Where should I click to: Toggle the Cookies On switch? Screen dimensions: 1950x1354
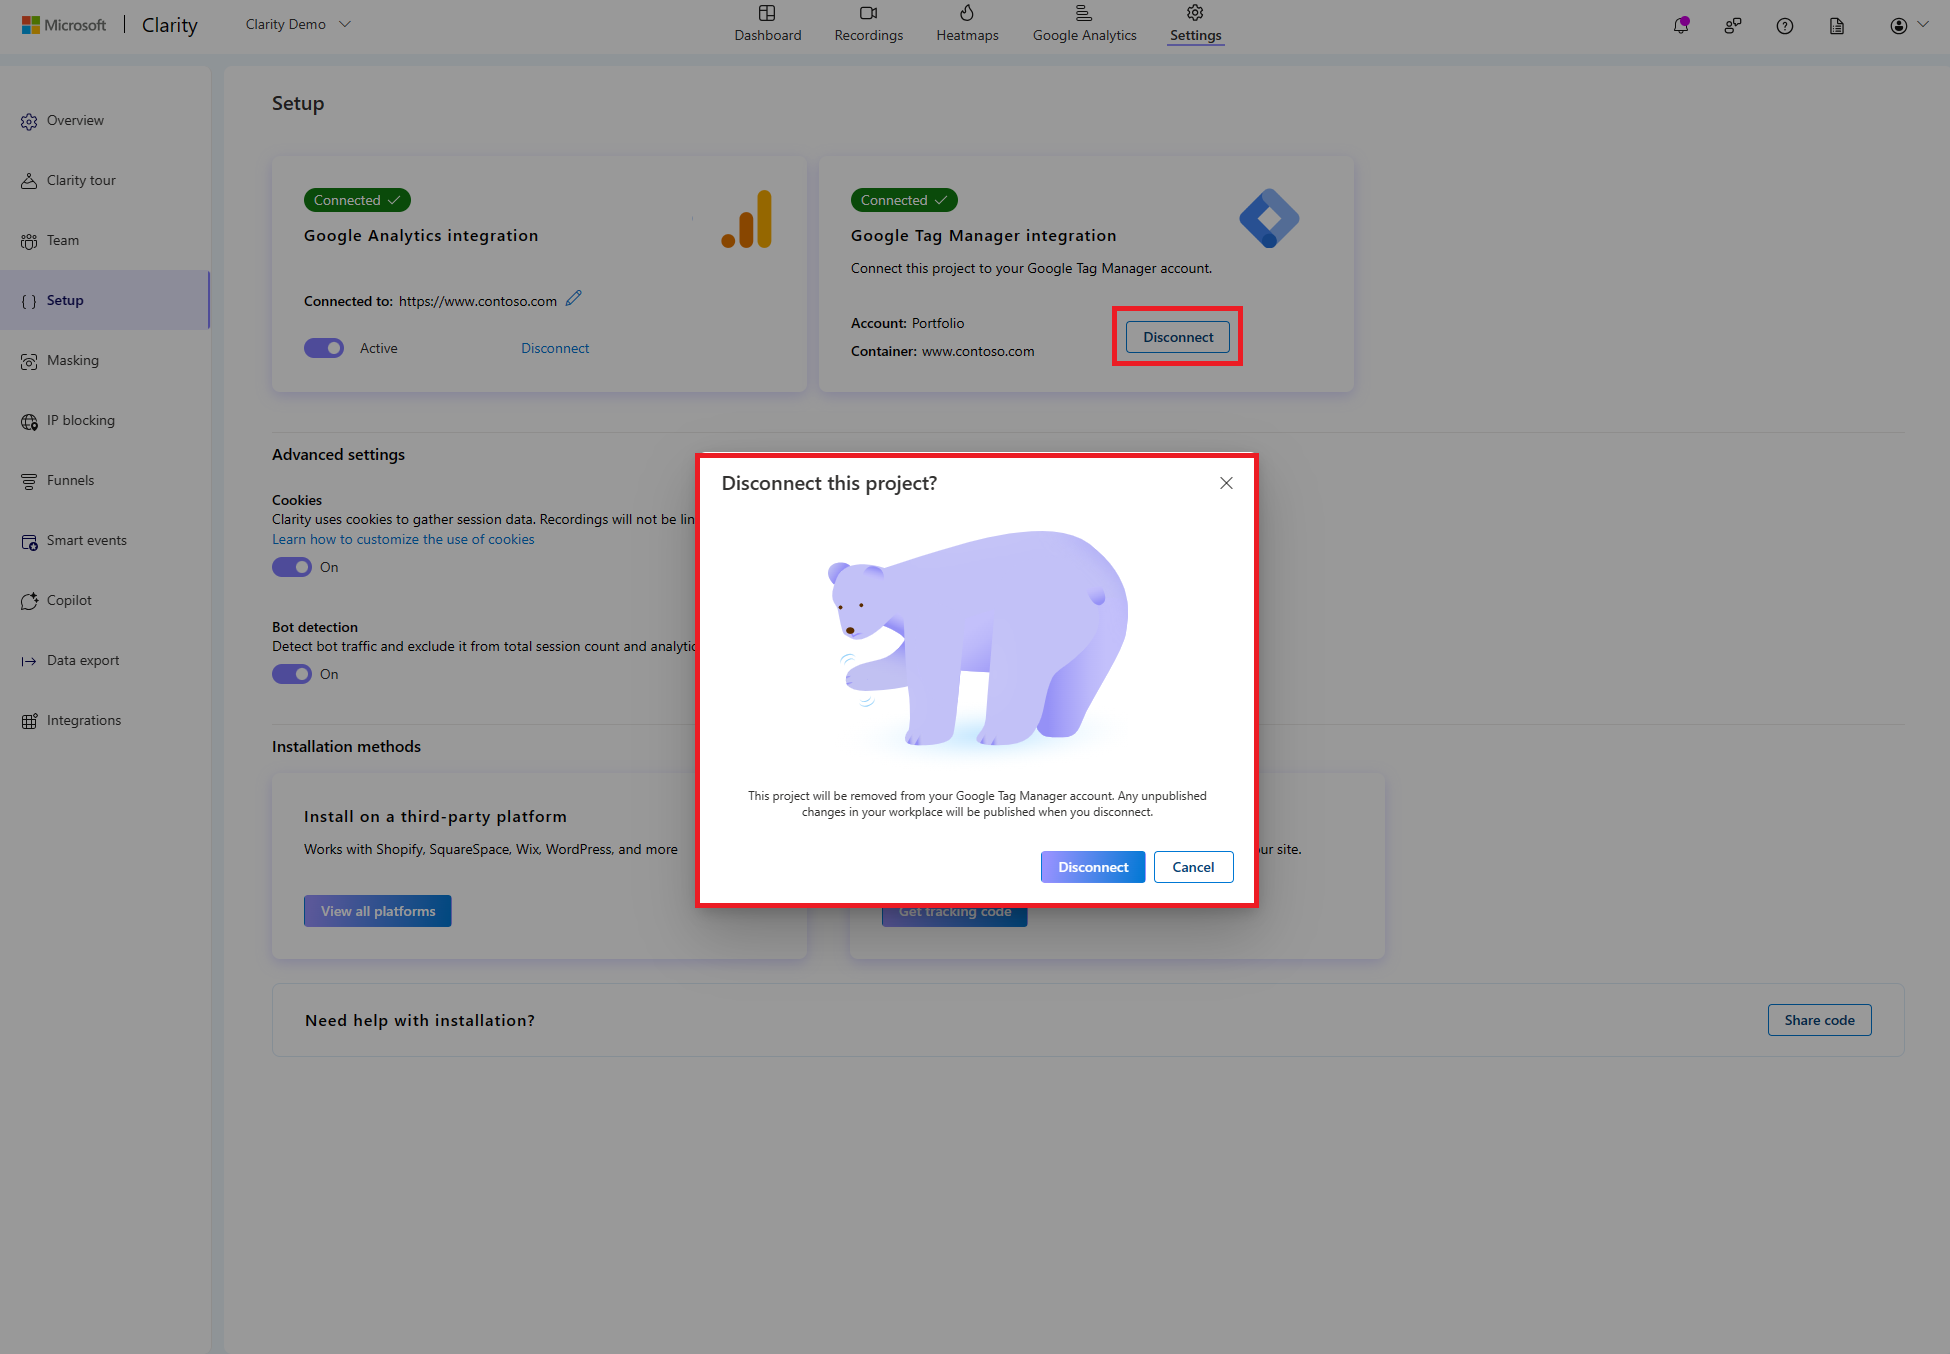(x=290, y=566)
